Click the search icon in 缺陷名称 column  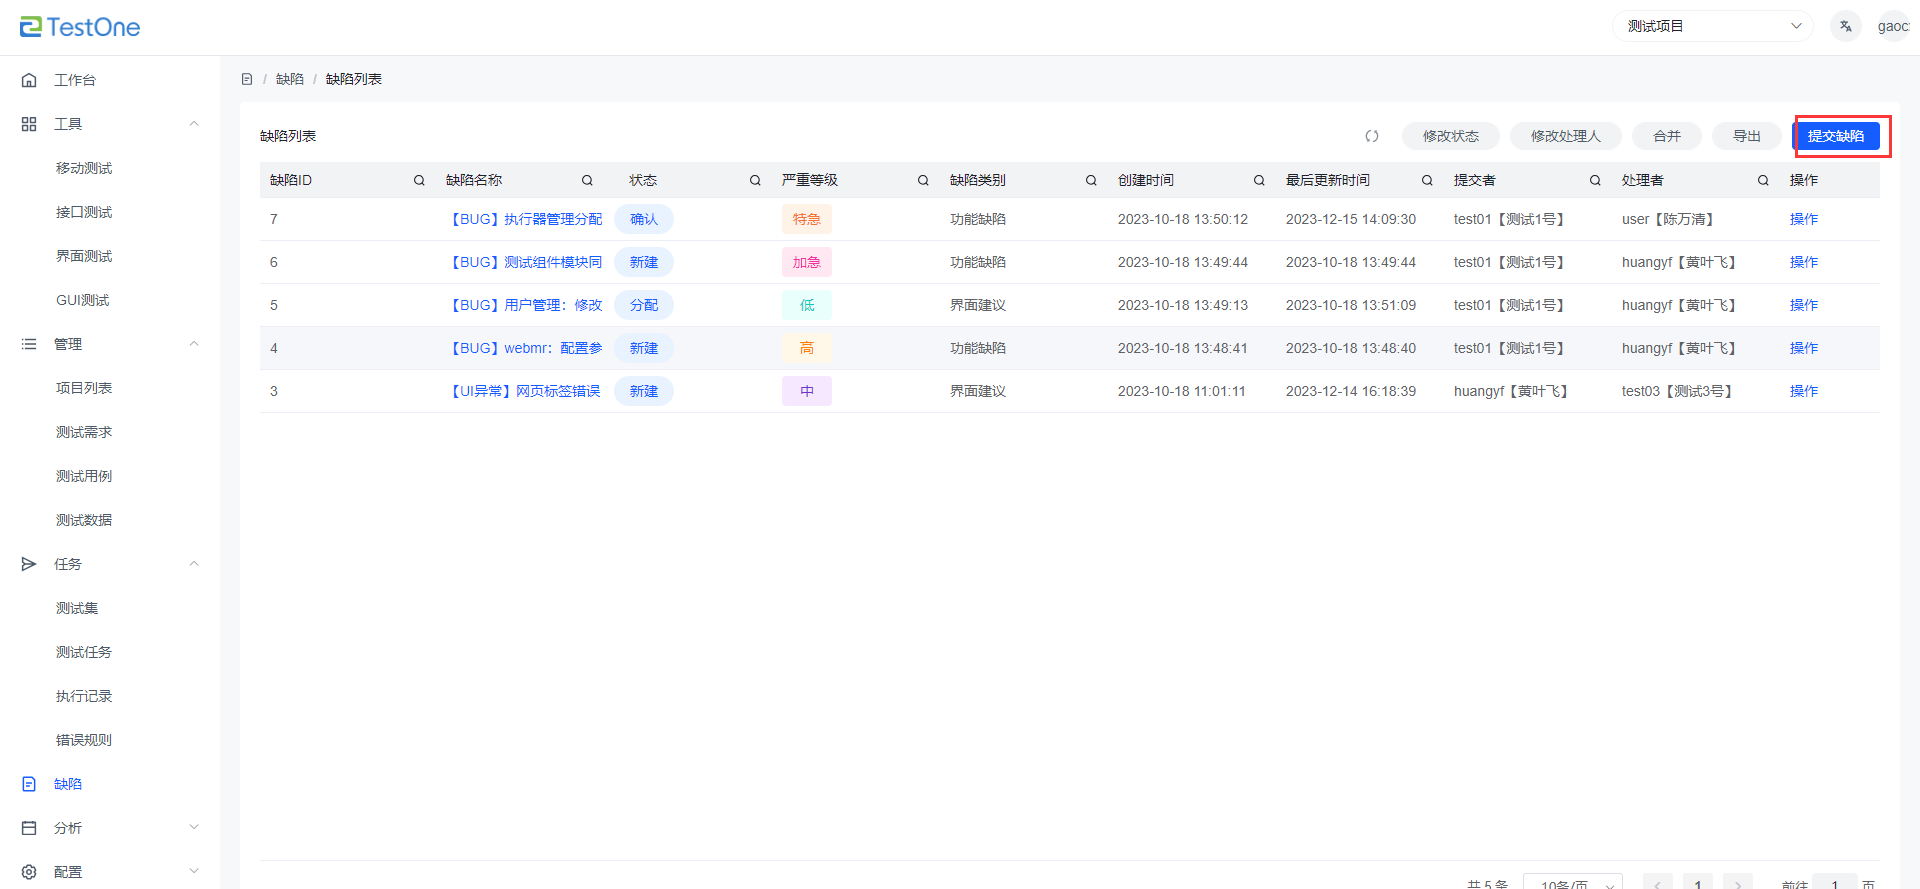click(x=587, y=181)
